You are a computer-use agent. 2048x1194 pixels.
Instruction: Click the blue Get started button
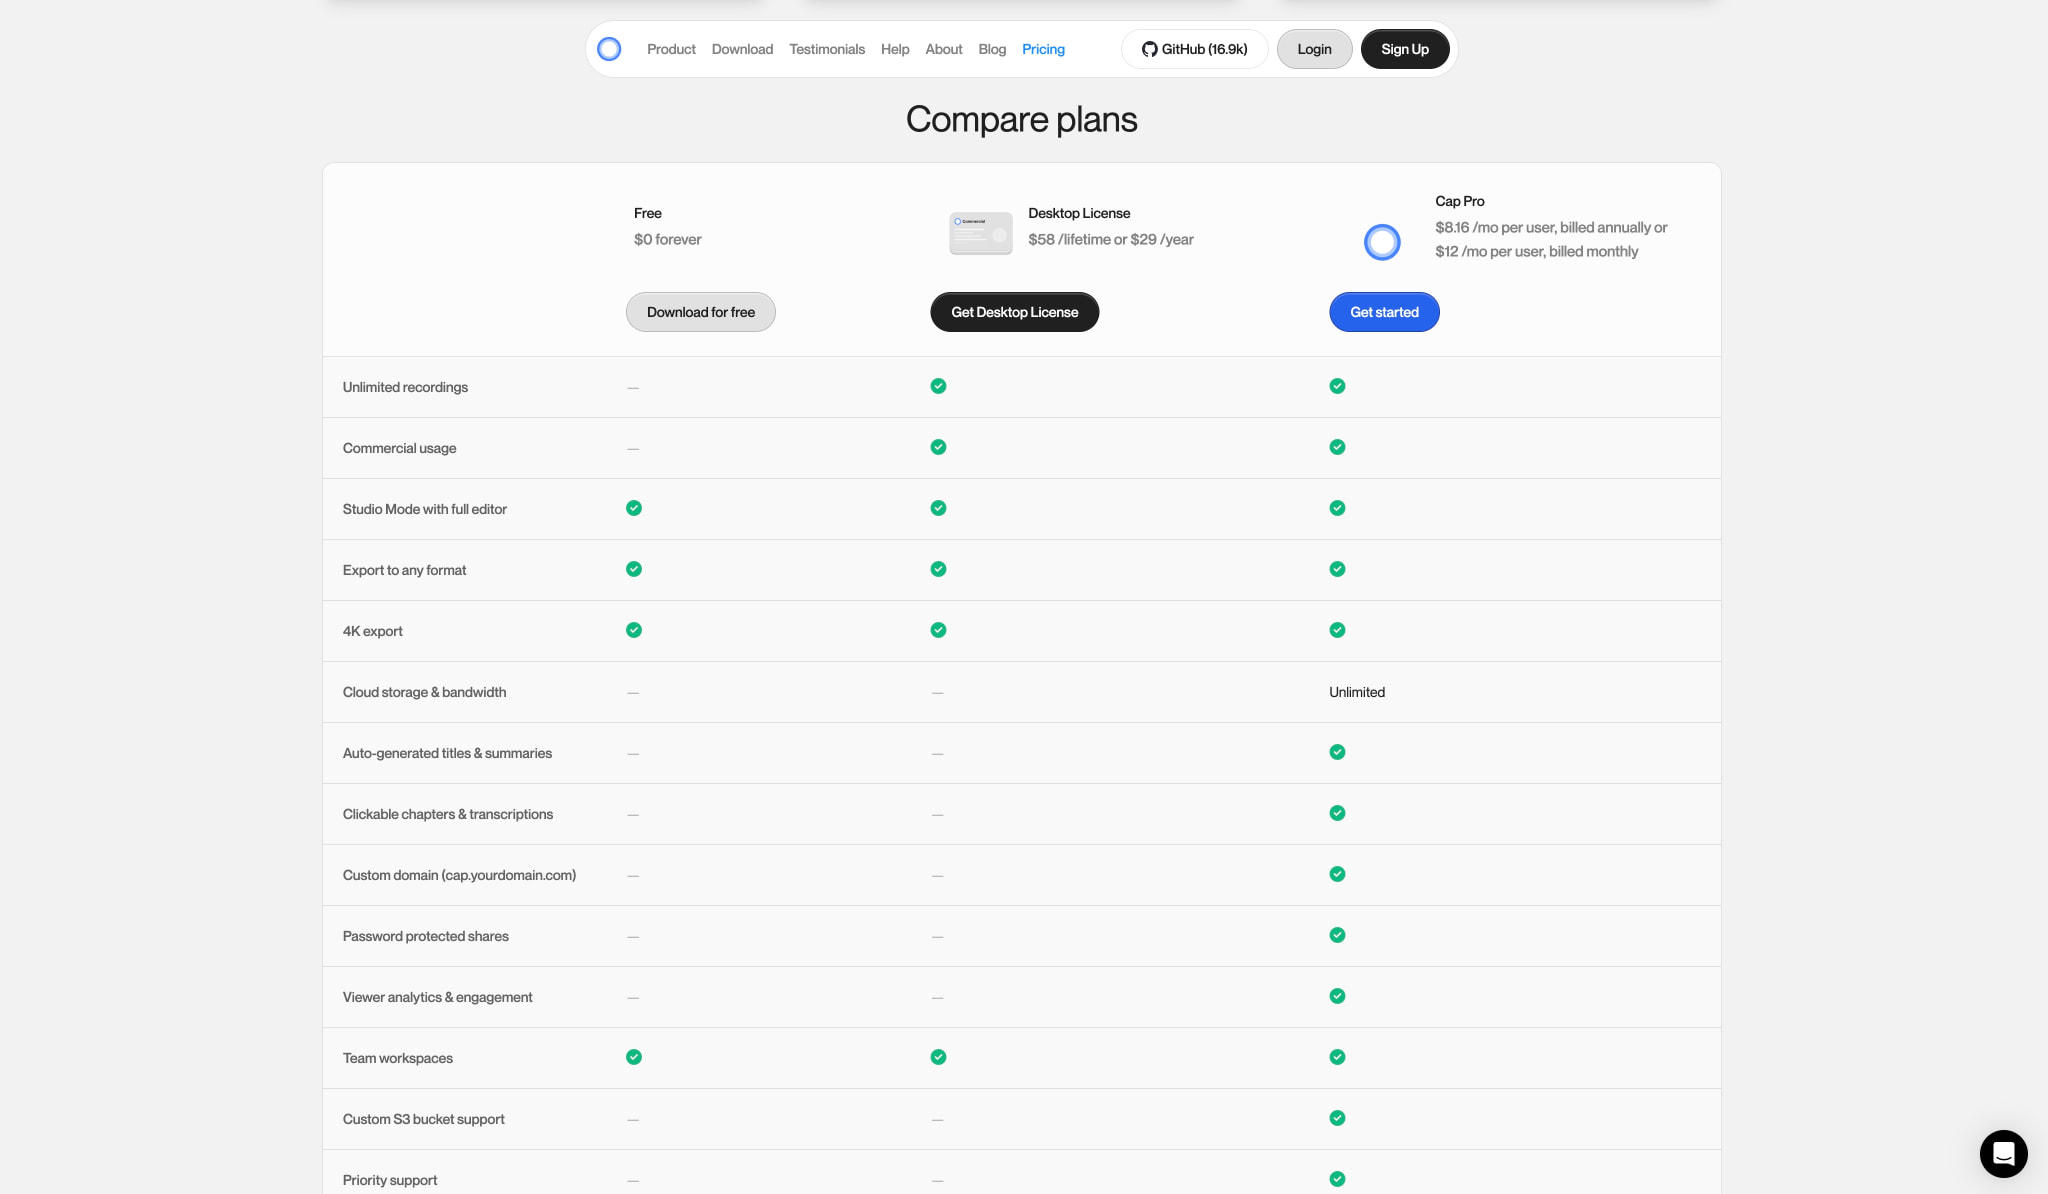[1384, 312]
